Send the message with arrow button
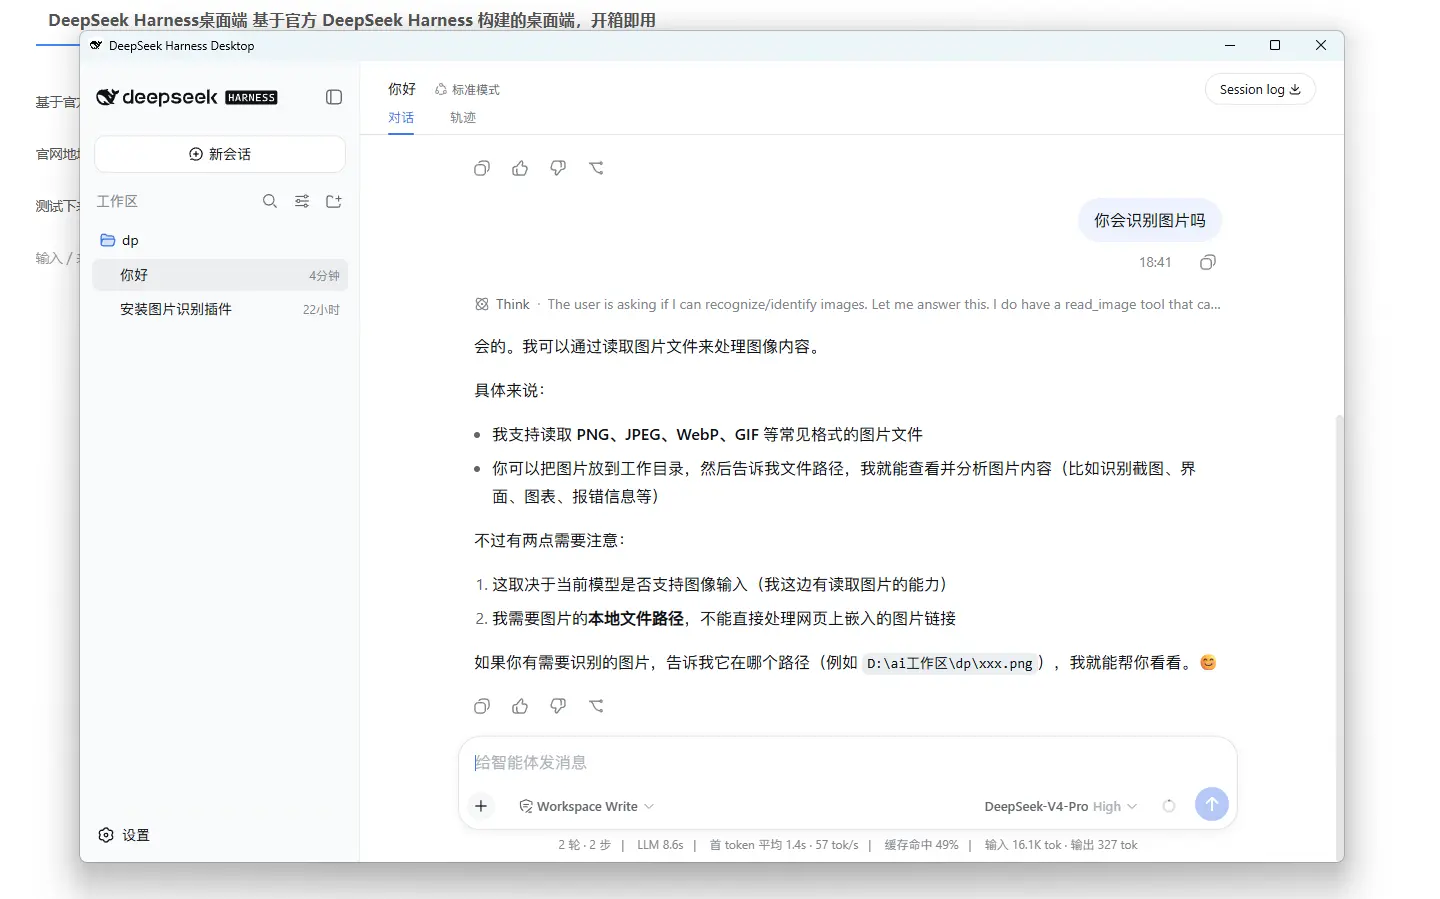This screenshot has width=1440, height=899. tap(1212, 804)
